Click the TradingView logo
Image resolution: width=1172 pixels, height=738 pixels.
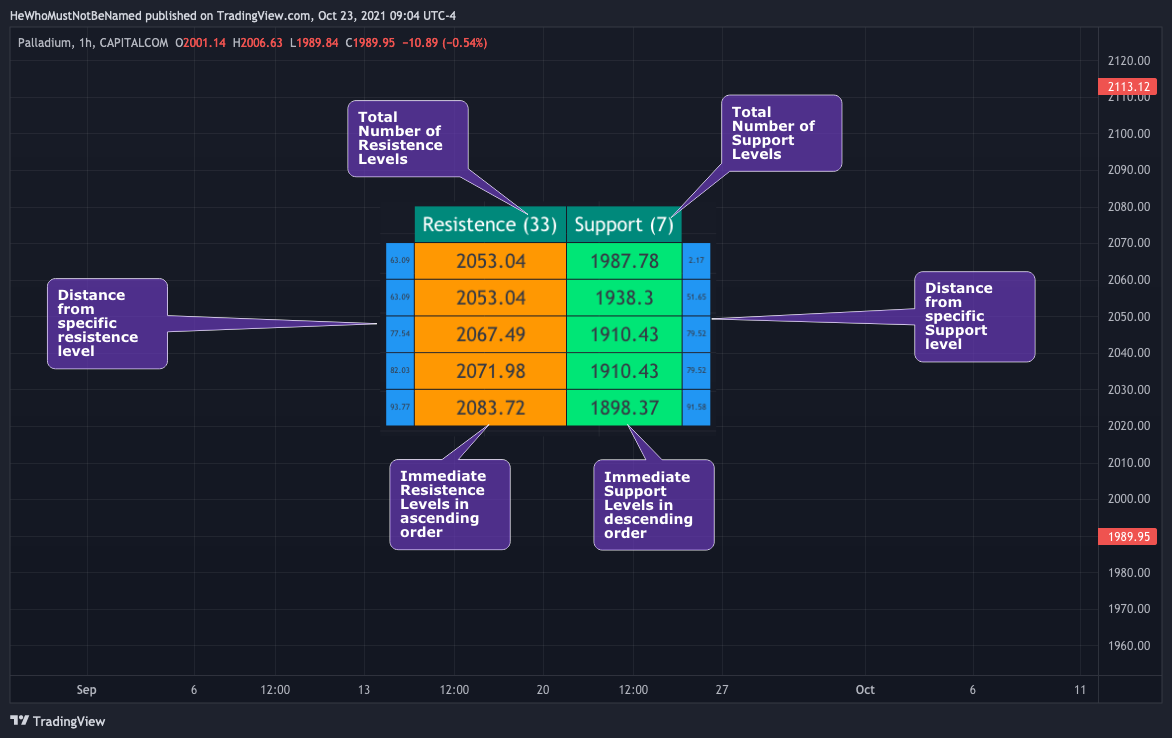[x=58, y=721]
